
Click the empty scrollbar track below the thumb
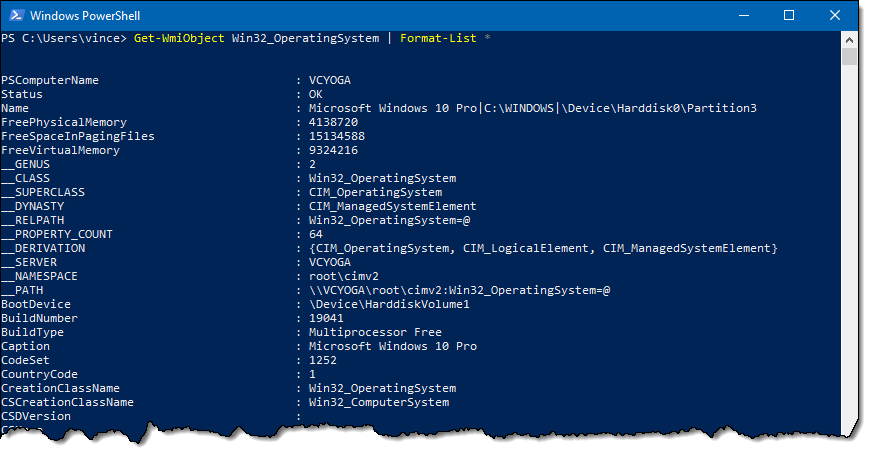pos(849,244)
